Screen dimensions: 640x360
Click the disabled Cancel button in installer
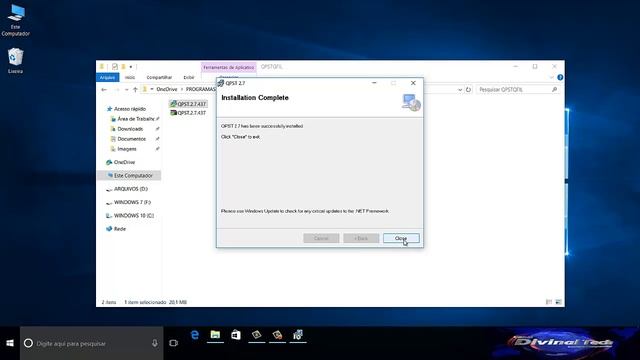(x=321, y=238)
